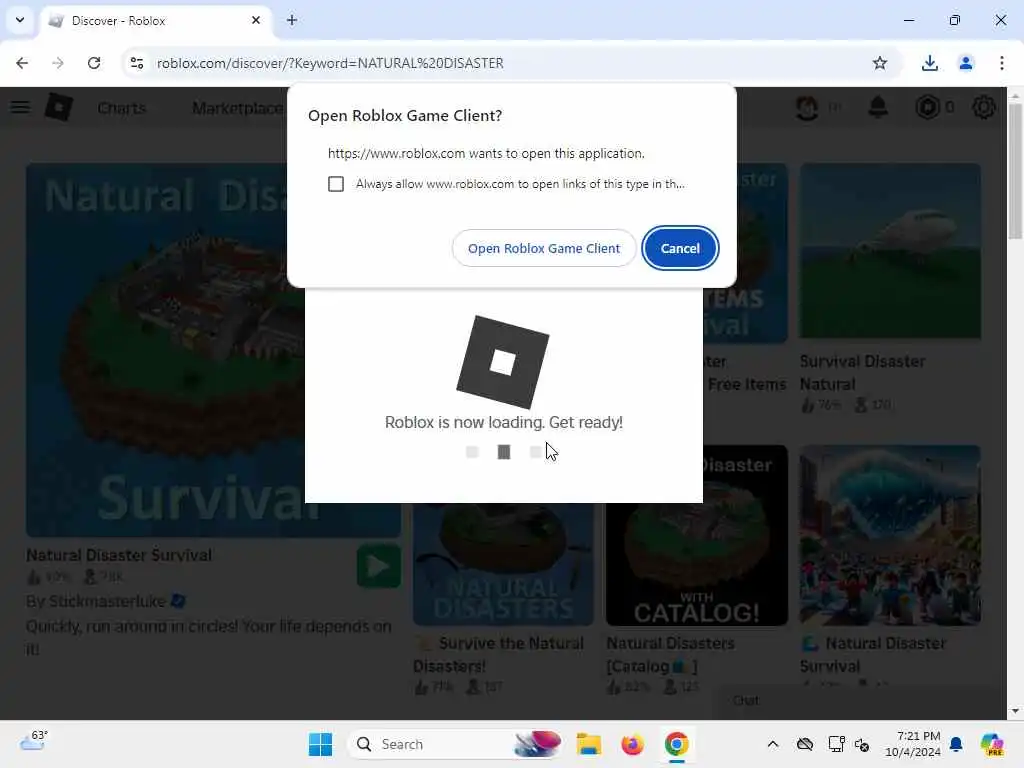The width and height of the screenshot is (1024, 768).
Task: Click the Open Roblox Game Client button
Action: [543, 248]
